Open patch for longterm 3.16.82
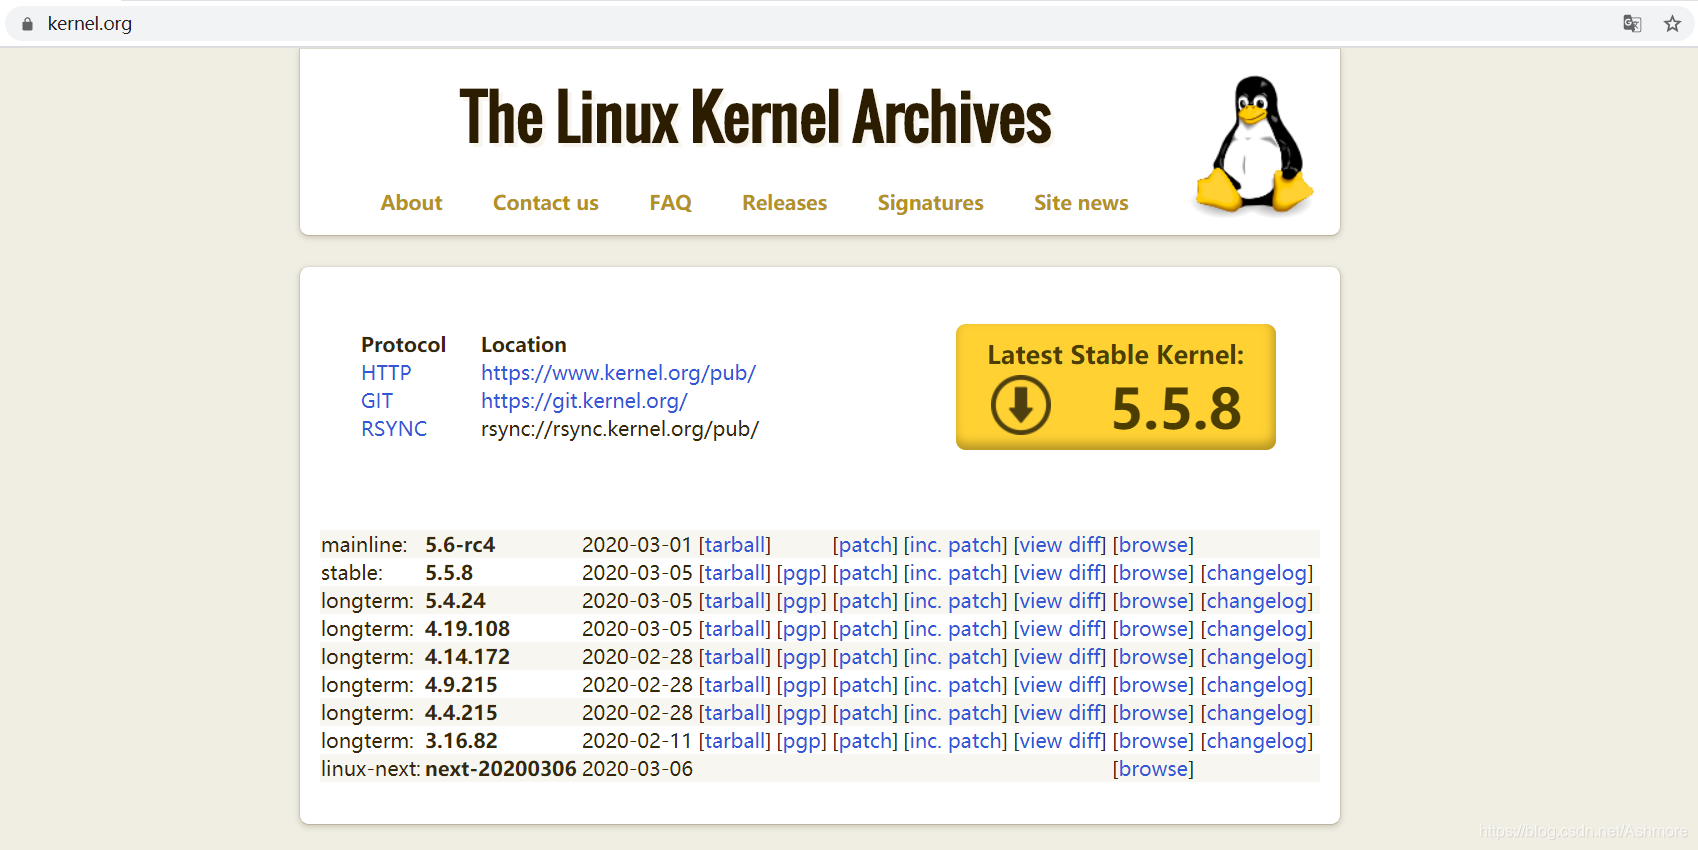 (x=865, y=741)
